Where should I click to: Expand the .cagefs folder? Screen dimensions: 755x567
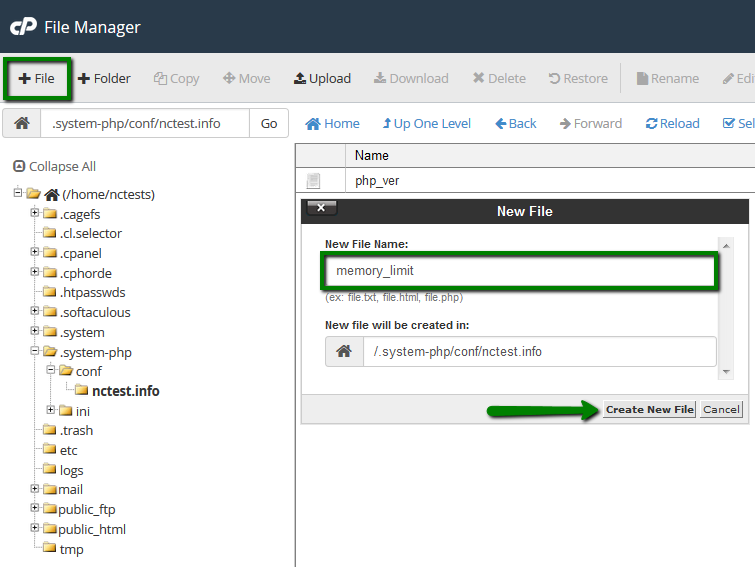click(x=35, y=212)
